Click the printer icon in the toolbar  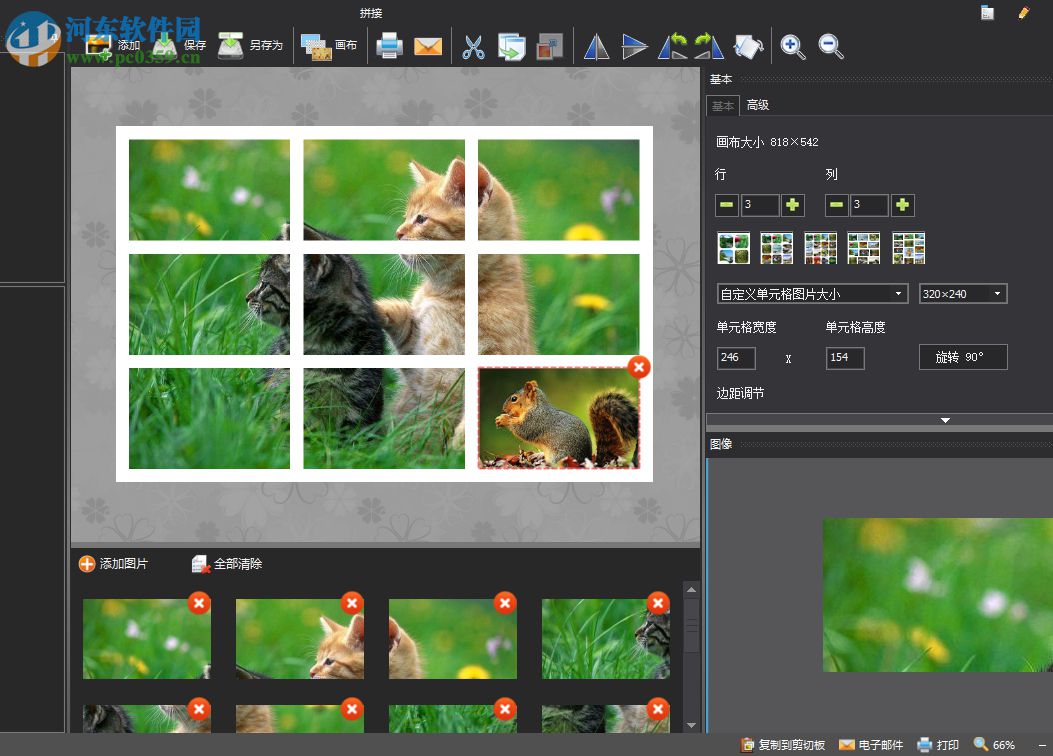tap(389, 46)
